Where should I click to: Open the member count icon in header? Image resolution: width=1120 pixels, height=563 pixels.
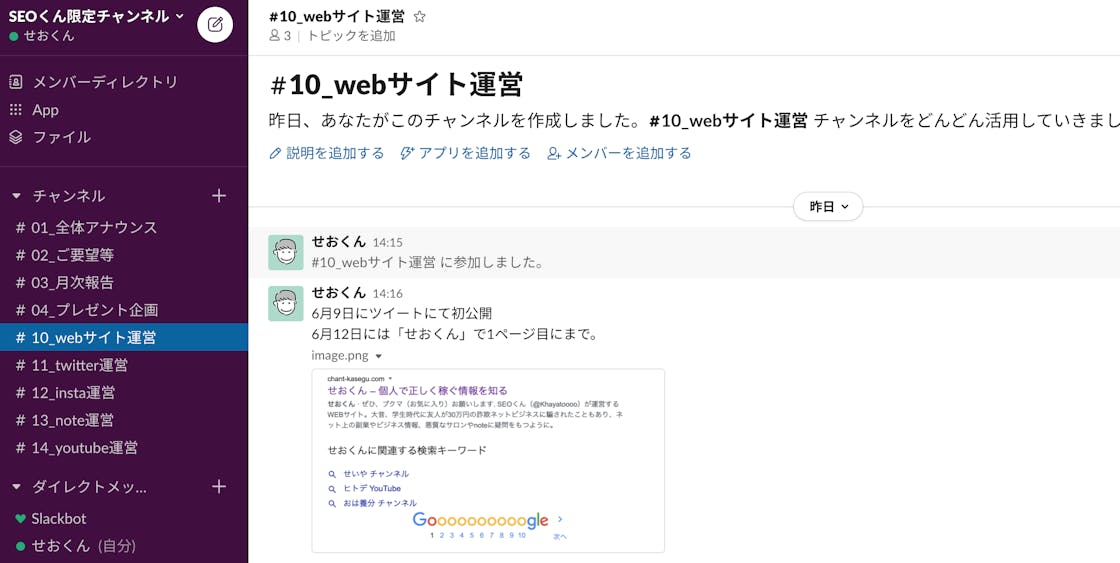(280, 36)
